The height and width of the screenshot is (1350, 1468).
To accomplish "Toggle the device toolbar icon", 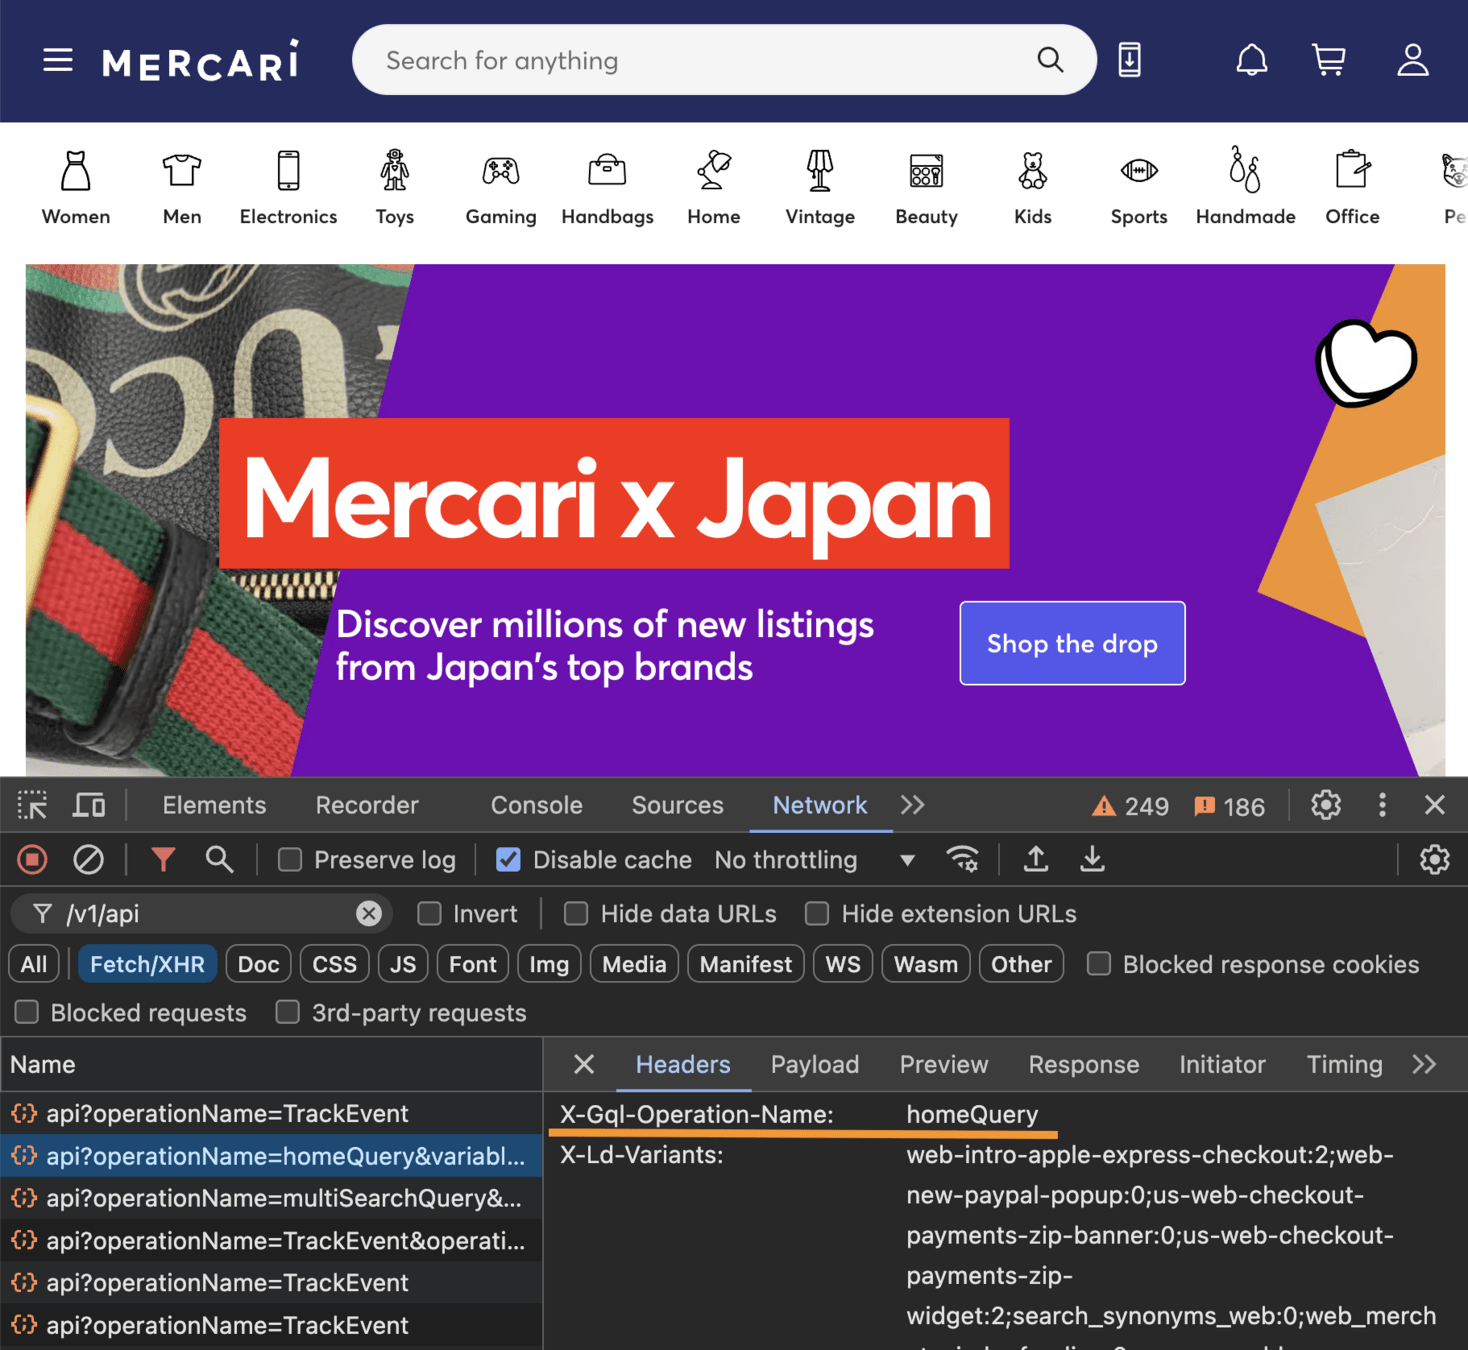I will pos(89,805).
